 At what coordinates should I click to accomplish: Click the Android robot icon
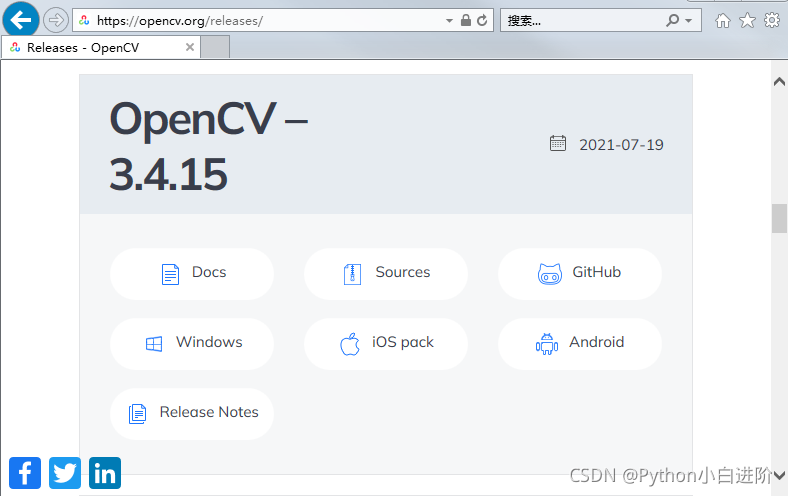pyautogui.click(x=547, y=344)
